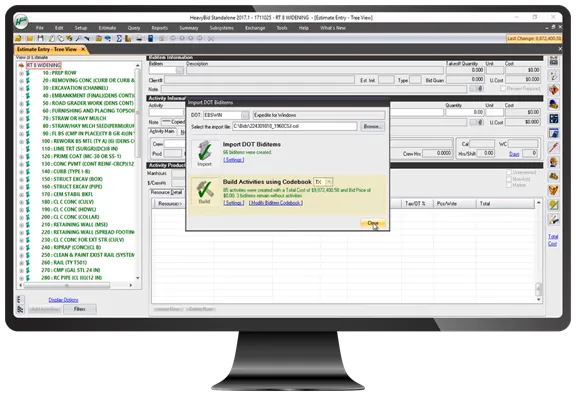The image size is (576, 397).
Task: Click the Sigma summation toolbar icon
Action: 119,38
